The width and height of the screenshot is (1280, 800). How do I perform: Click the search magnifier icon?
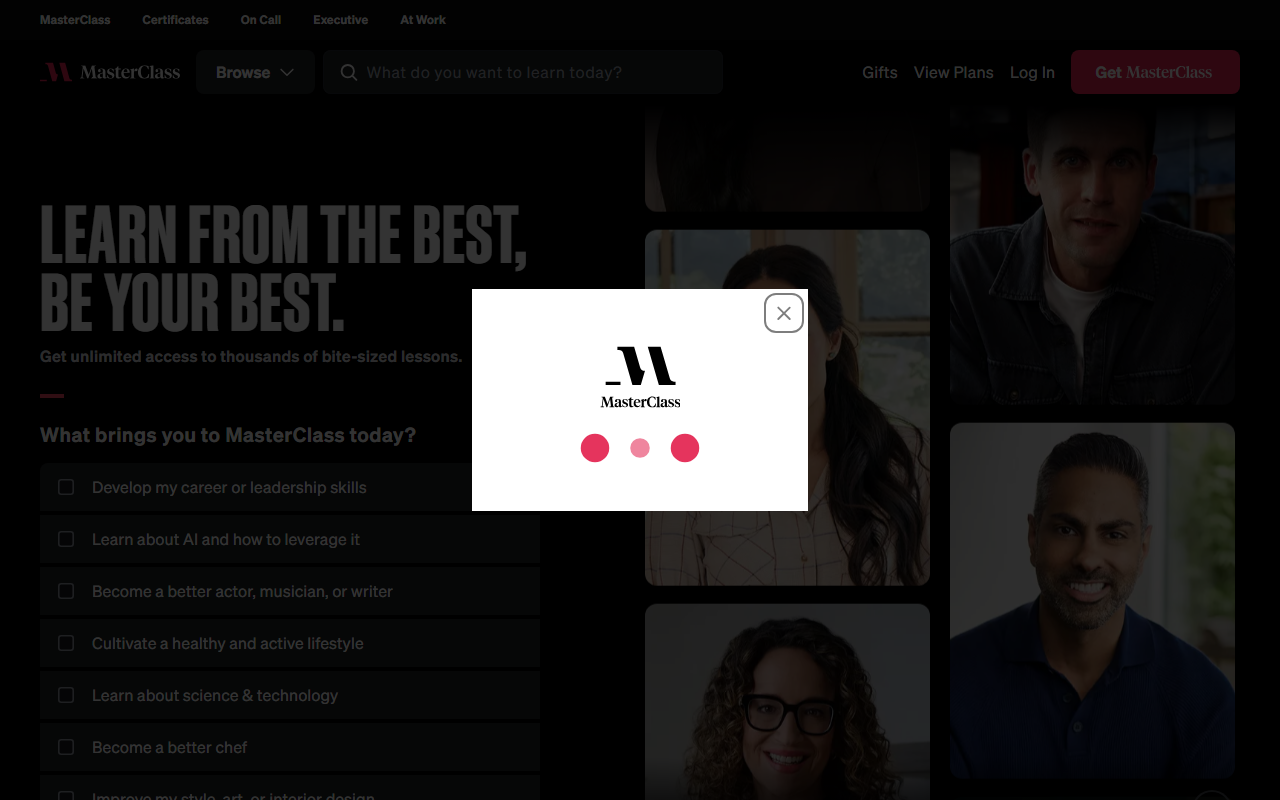[x=349, y=72]
